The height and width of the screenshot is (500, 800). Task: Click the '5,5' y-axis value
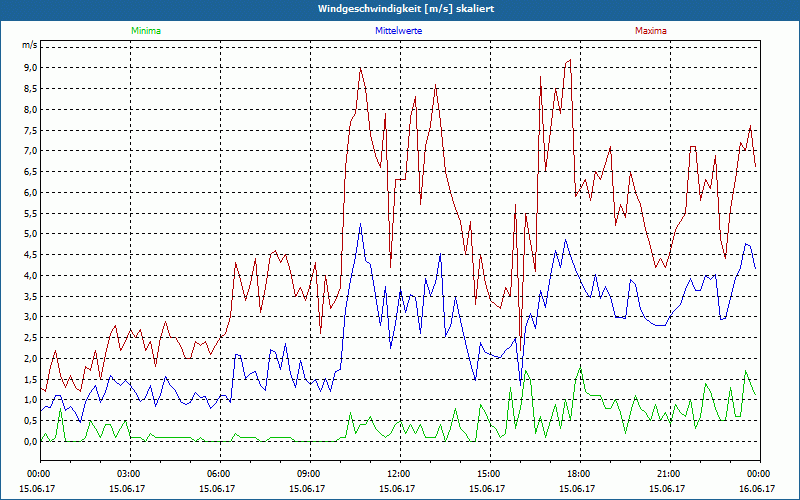31,213
